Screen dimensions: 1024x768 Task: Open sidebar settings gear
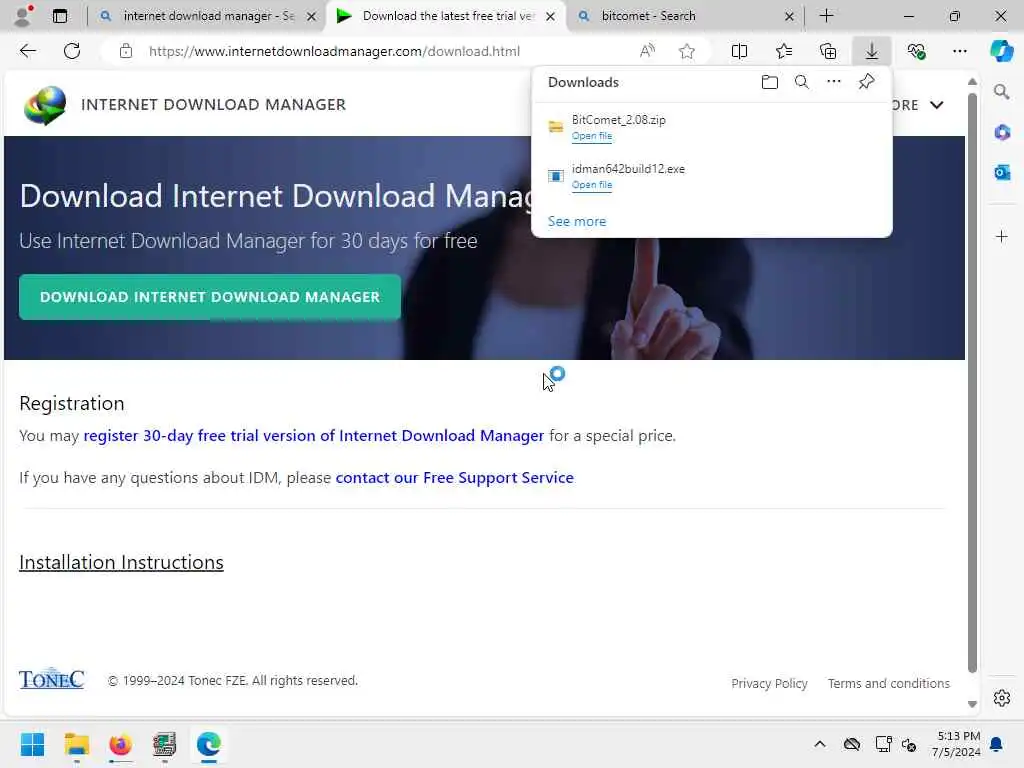(1002, 698)
